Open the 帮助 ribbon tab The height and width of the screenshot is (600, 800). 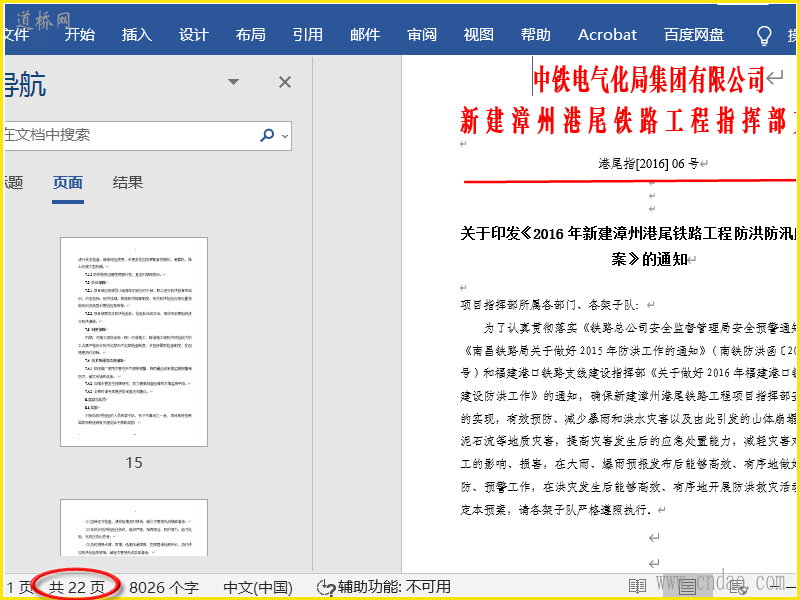click(536, 35)
